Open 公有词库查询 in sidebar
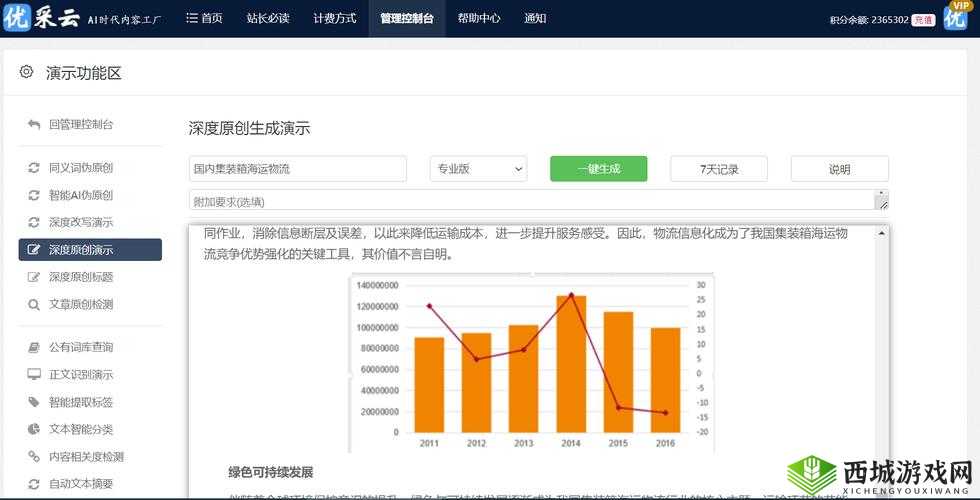Screen dimensions: 980x500 pyautogui.click(x=81, y=348)
